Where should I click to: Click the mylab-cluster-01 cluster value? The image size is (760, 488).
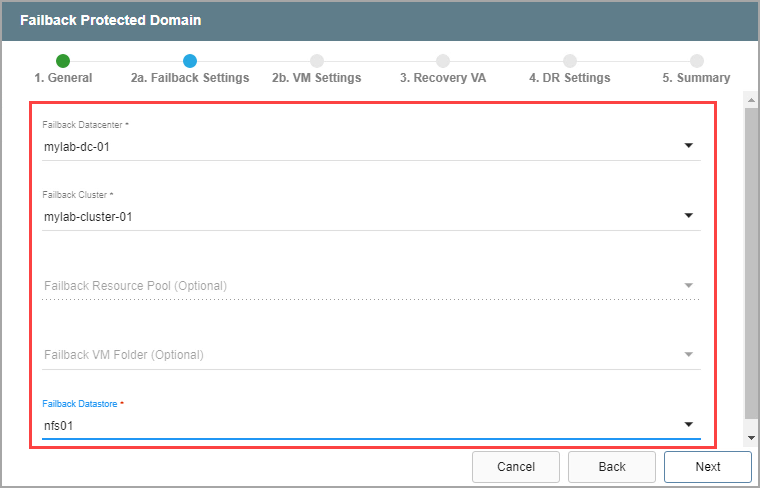point(88,215)
